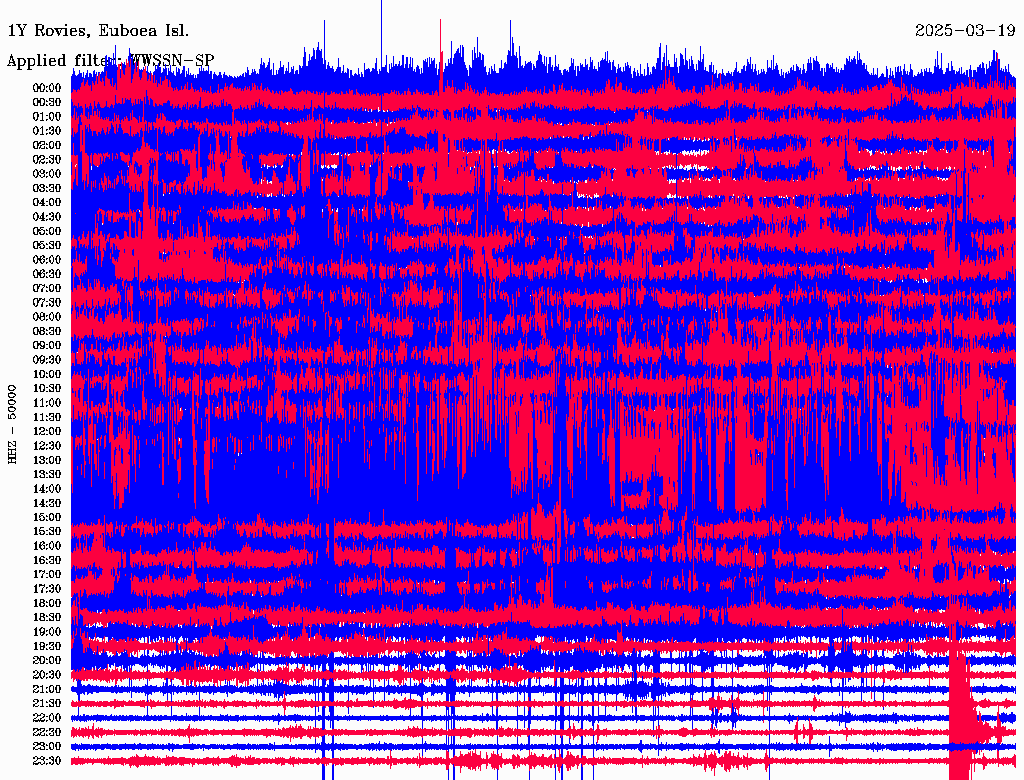Click the large red seismic event near 22:00
The image size is (1024, 780).
pos(964,712)
